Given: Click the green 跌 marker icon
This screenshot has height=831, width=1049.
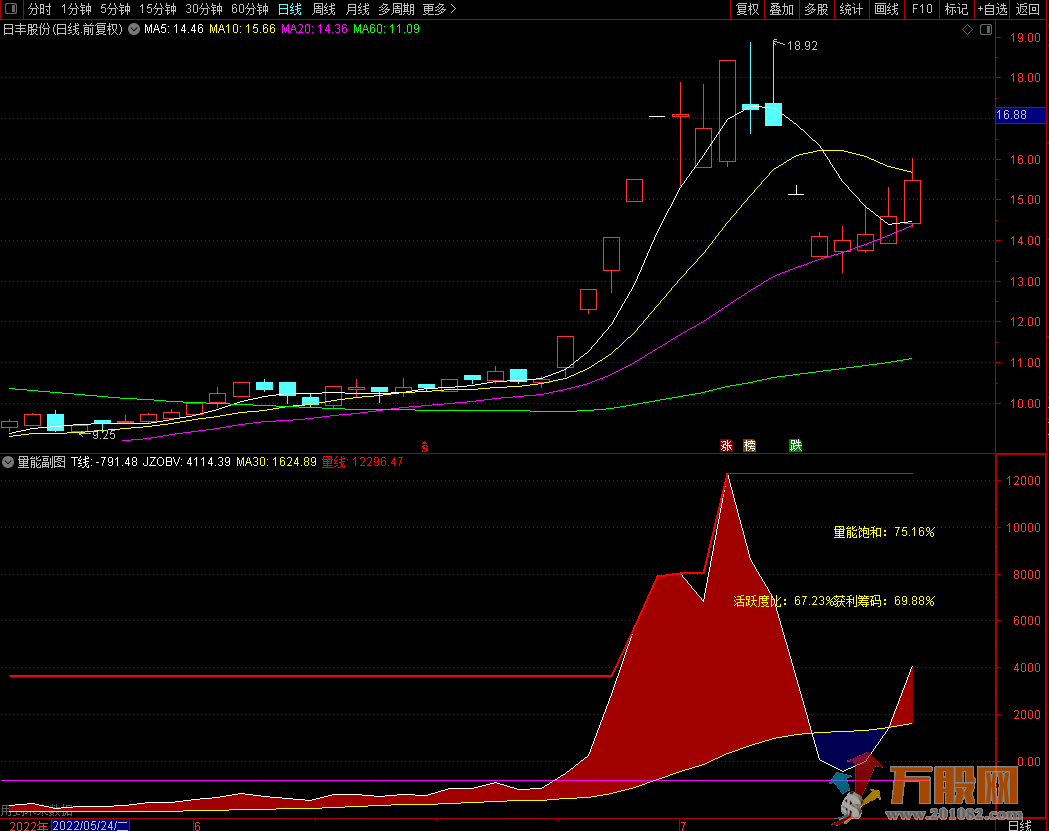Looking at the screenshot, I should [795, 445].
